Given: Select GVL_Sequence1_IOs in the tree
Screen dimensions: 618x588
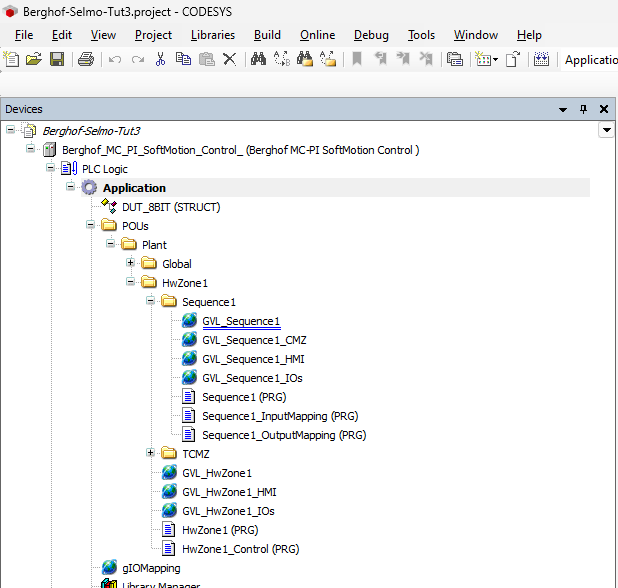Looking at the screenshot, I should coord(252,378).
